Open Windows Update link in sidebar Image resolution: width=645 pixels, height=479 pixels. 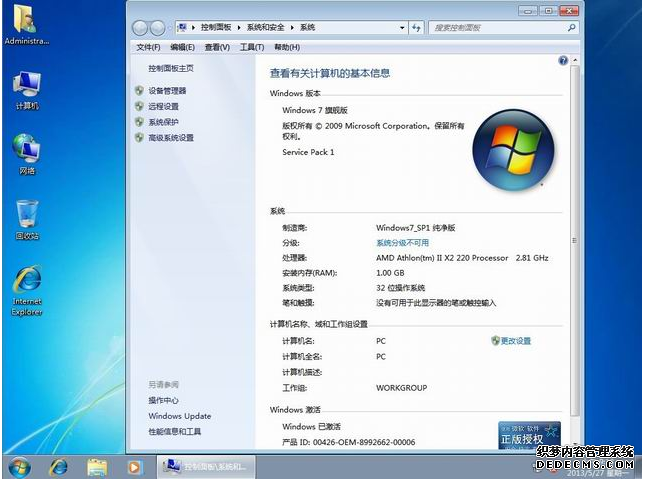pos(180,416)
